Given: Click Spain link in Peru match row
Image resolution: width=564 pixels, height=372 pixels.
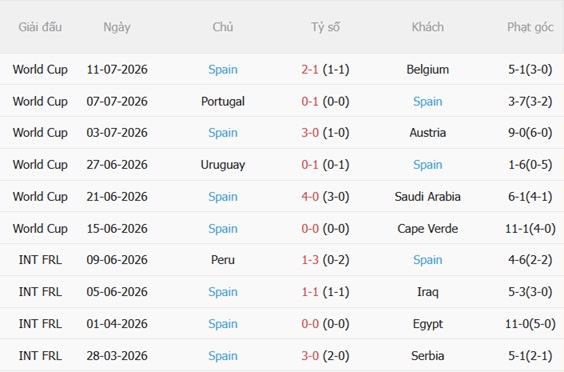Looking at the screenshot, I should click(427, 260).
